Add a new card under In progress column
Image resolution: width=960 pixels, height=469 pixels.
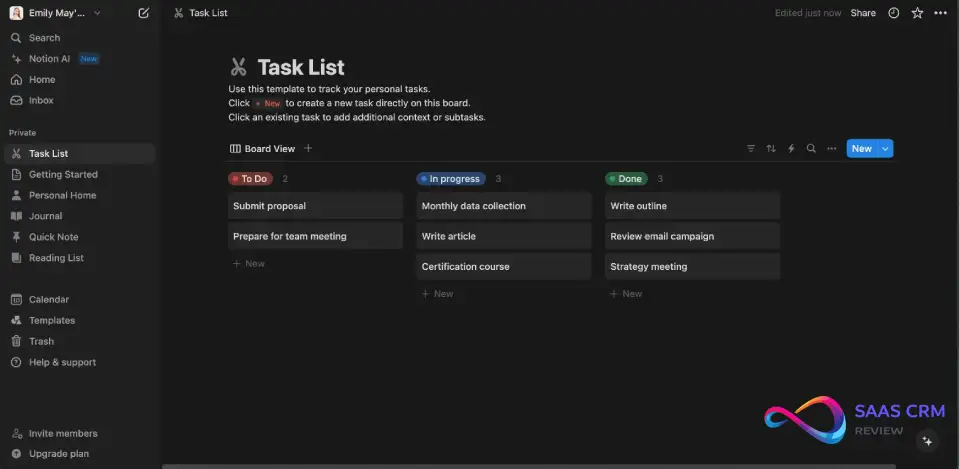(438, 294)
